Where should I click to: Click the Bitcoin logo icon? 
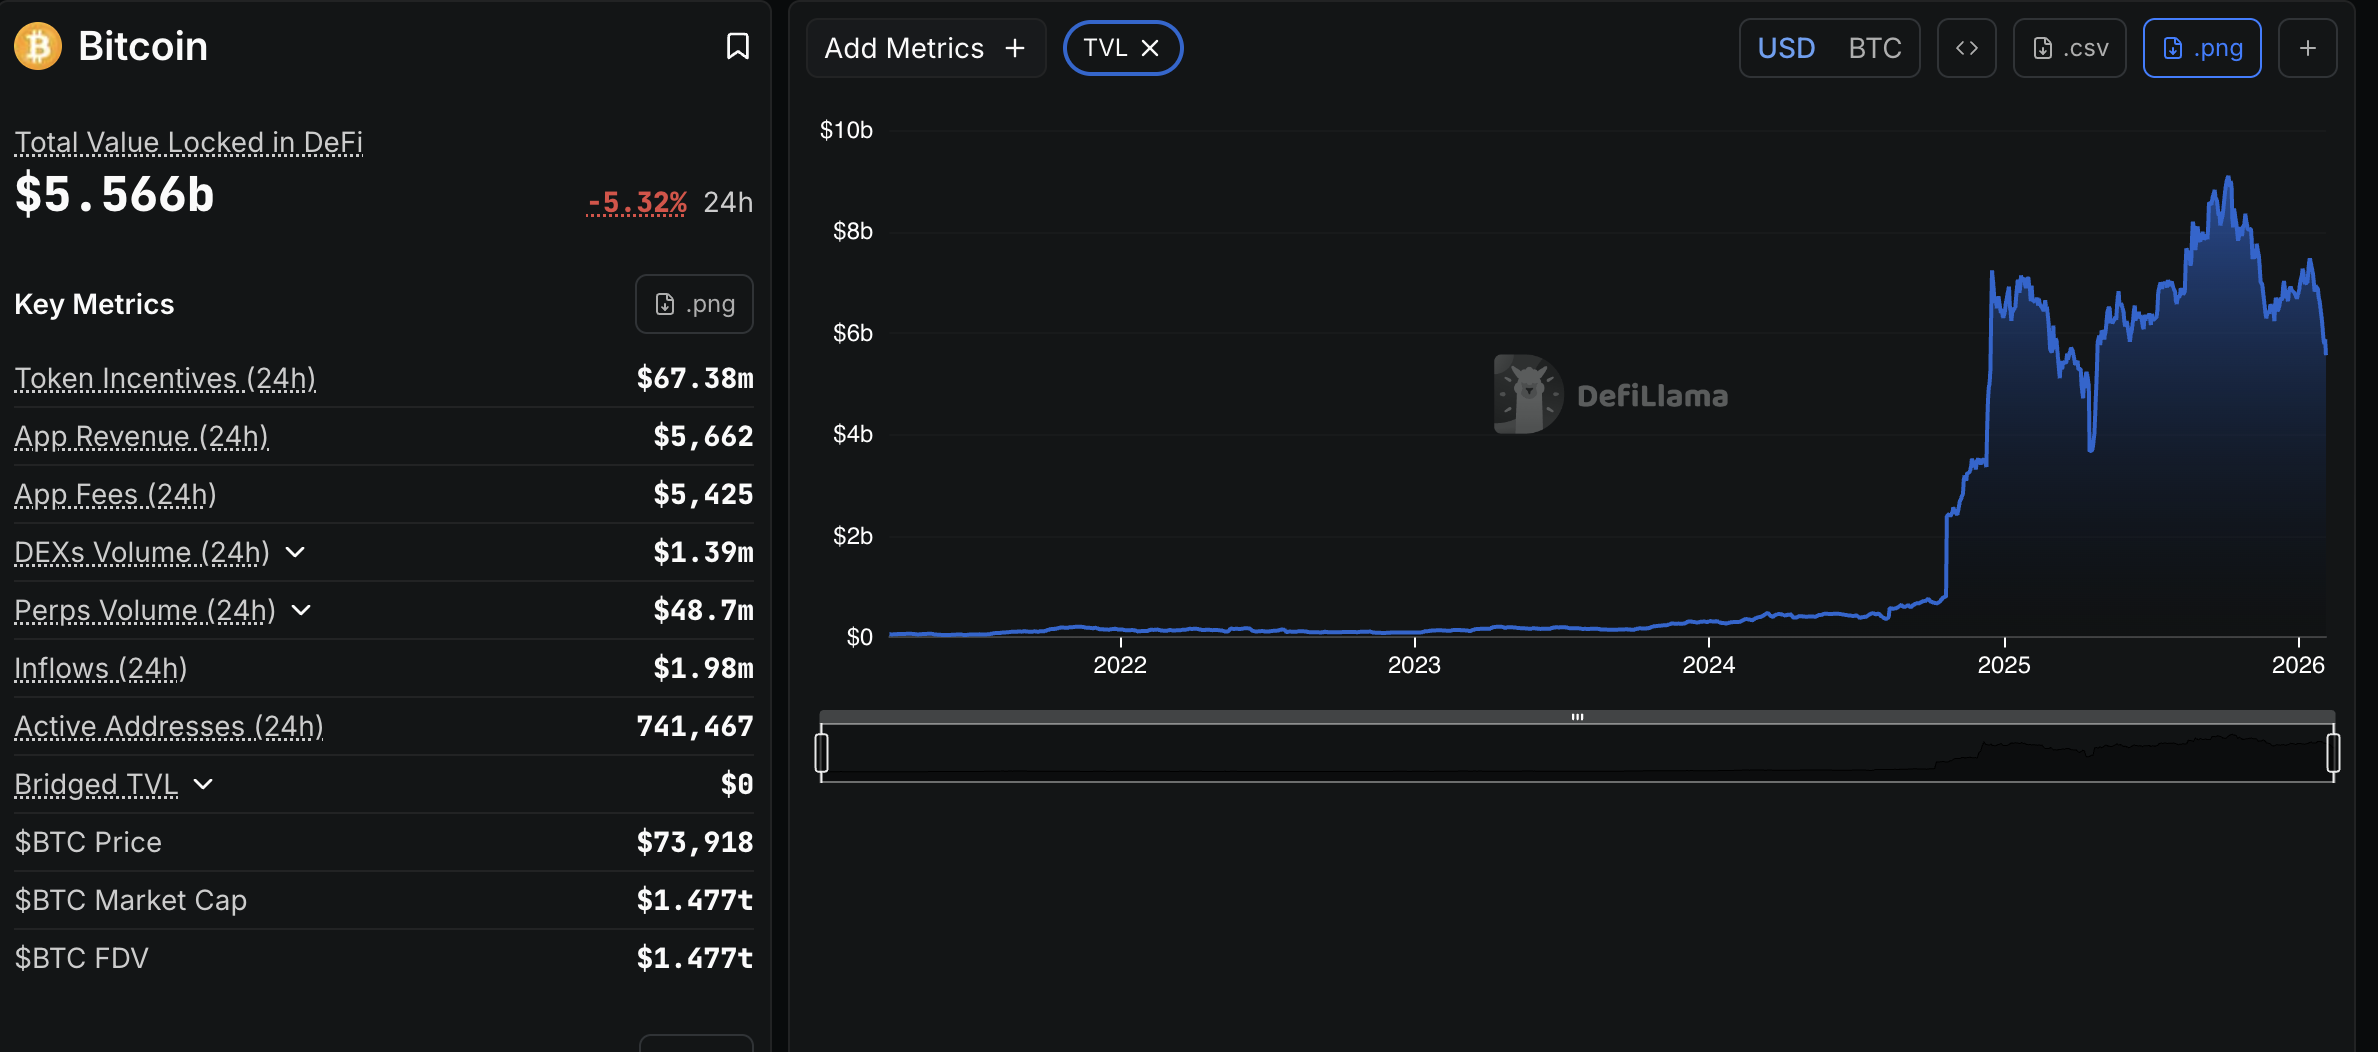37,46
